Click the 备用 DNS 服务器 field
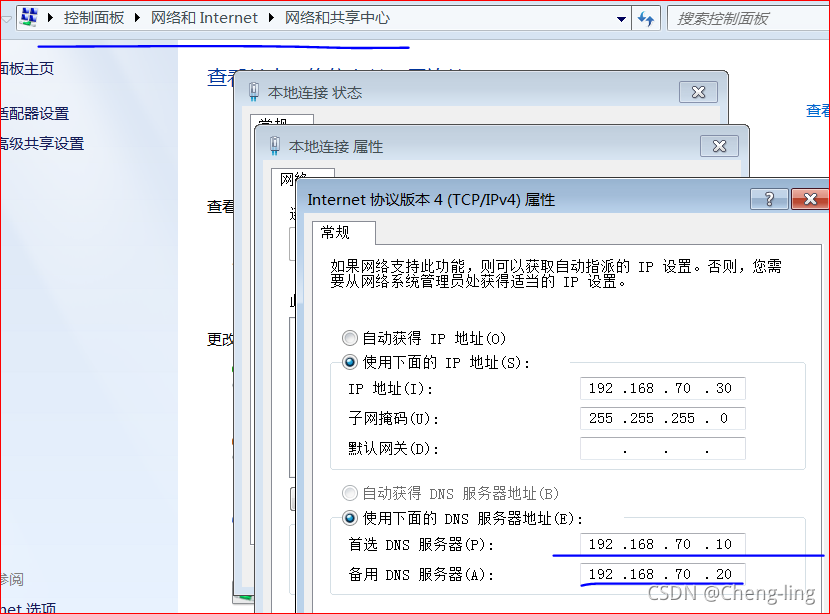Image resolution: width=830 pixels, height=614 pixels. pyautogui.click(x=663, y=574)
